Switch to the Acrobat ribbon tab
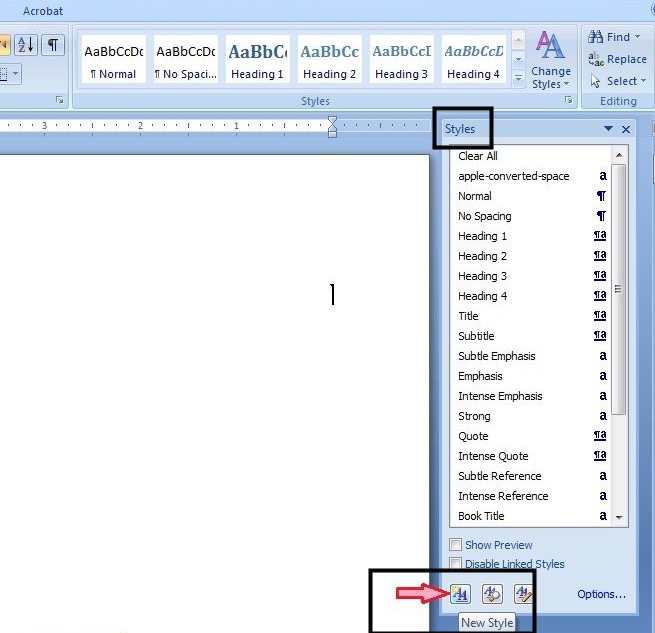Viewport: 655px width, 633px height. tap(43, 11)
